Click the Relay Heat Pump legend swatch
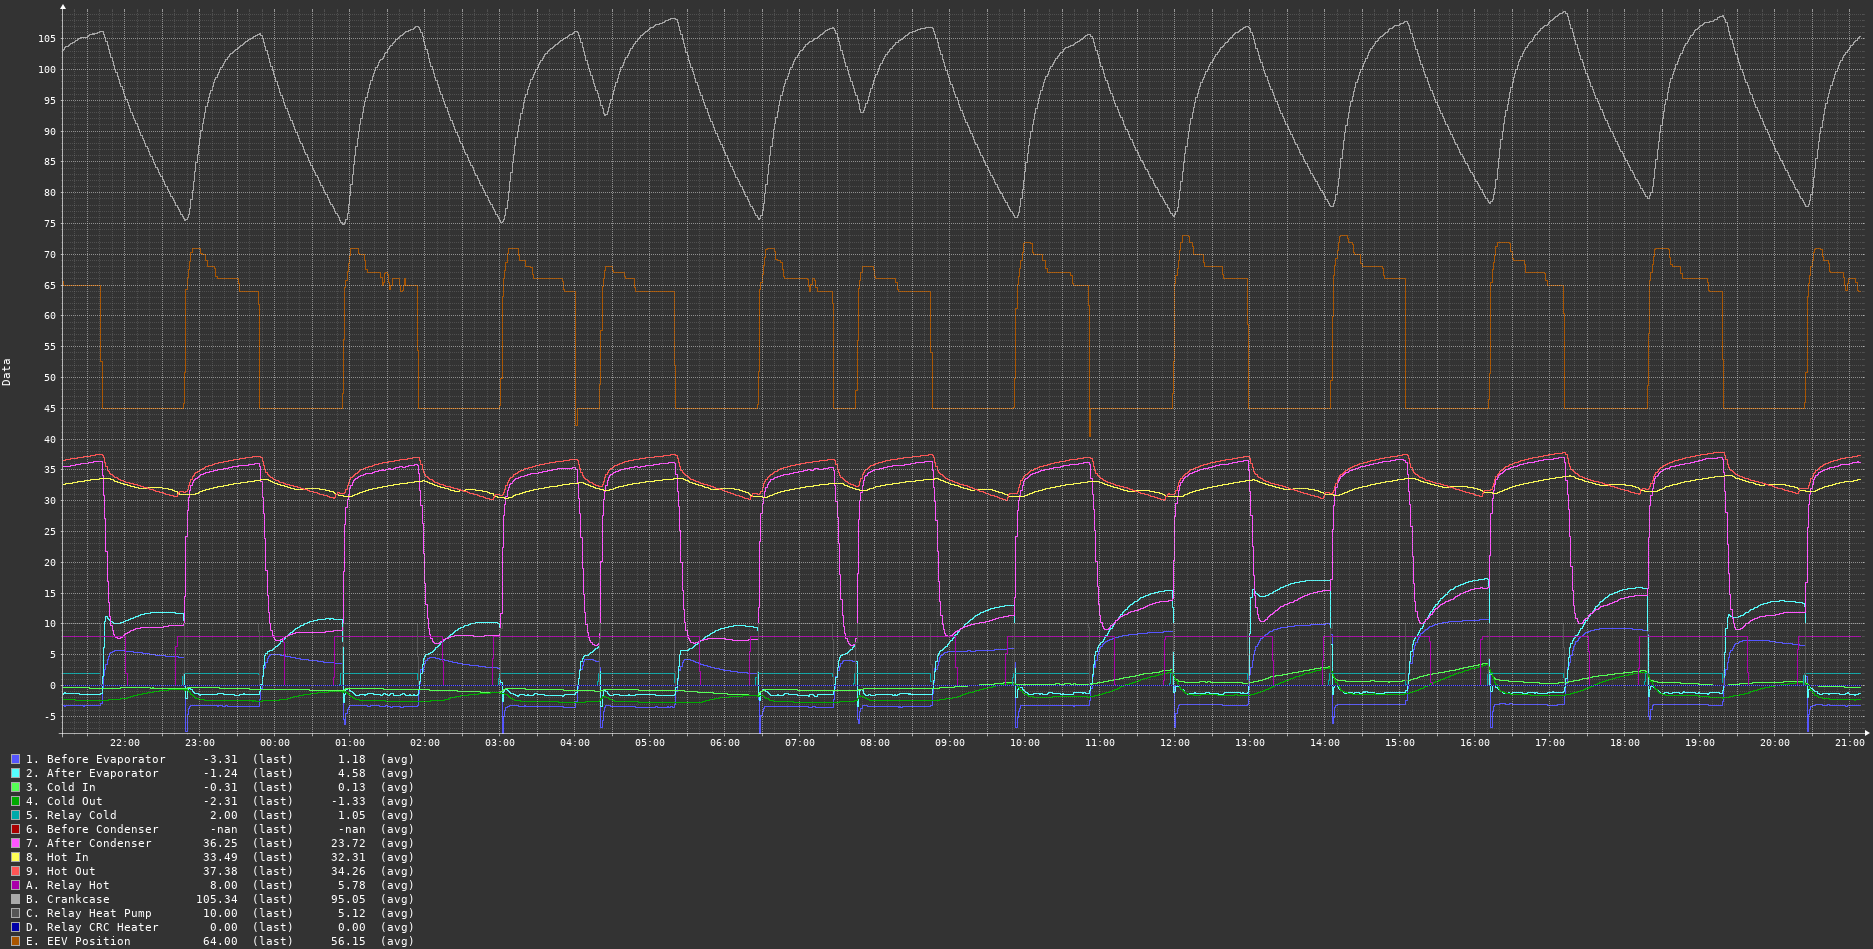 pyautogui.click(x=15, y=913)
